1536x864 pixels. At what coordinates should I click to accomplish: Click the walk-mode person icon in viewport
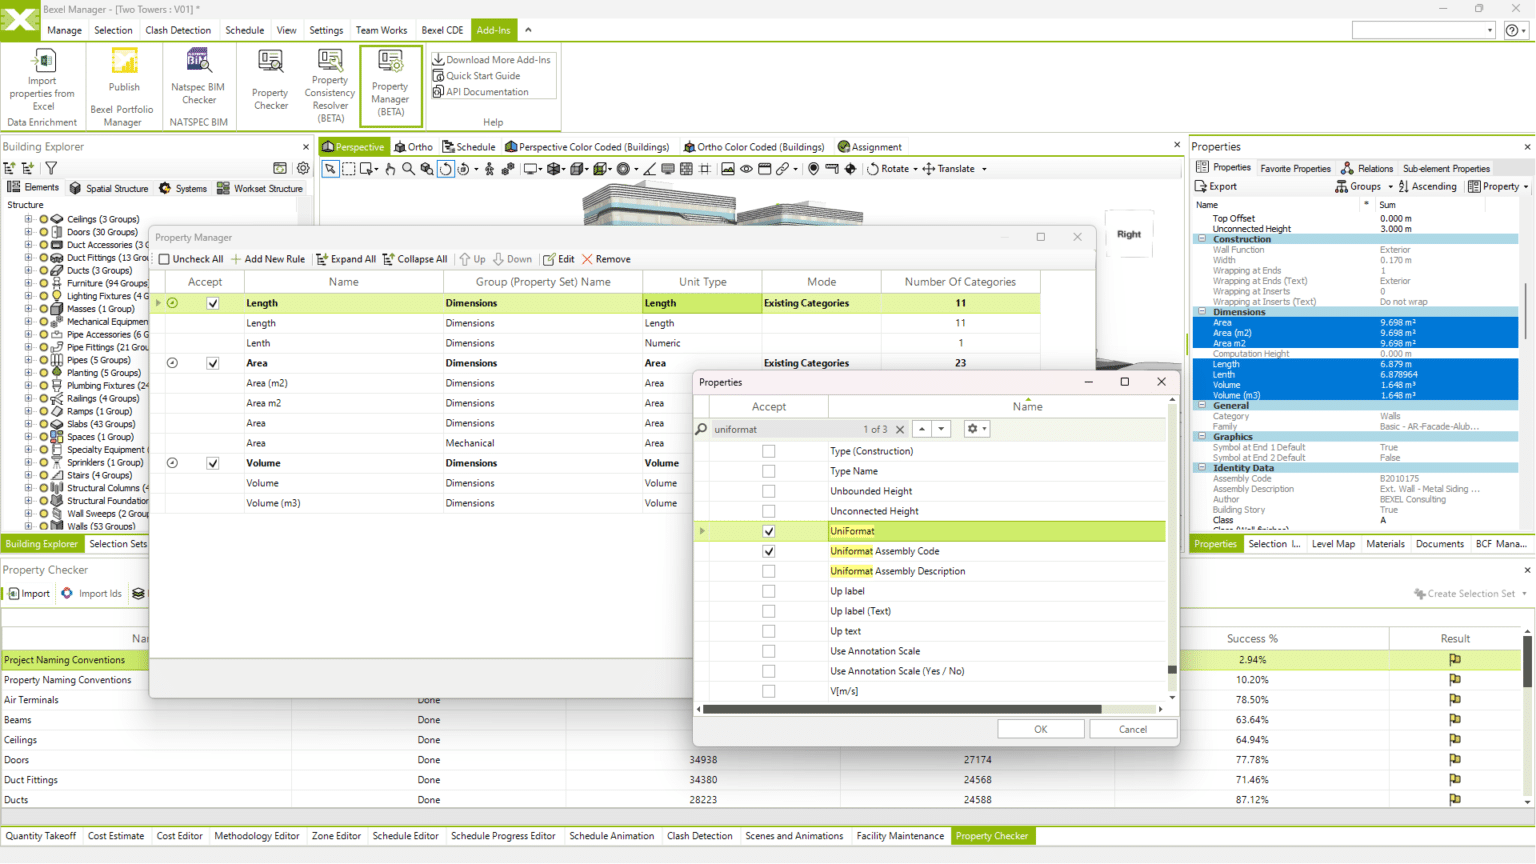[x=489, y=169]
